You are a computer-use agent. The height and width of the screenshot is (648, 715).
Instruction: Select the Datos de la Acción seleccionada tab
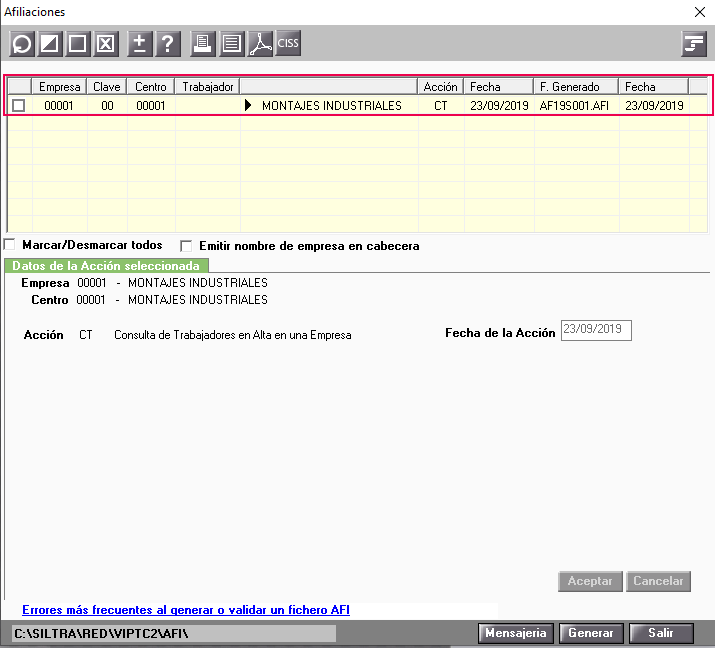(x=106, y=266)
